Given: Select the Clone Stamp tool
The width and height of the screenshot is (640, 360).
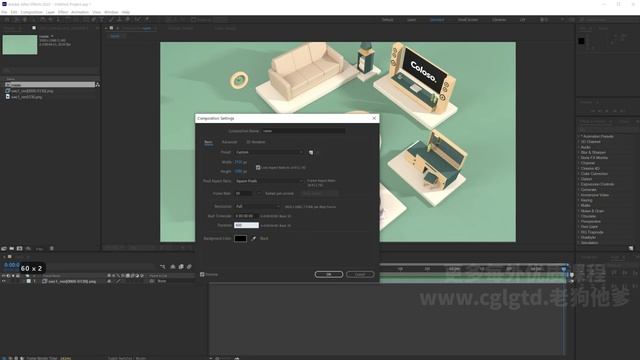Looking at the screenshot, I should click(119, 19).
